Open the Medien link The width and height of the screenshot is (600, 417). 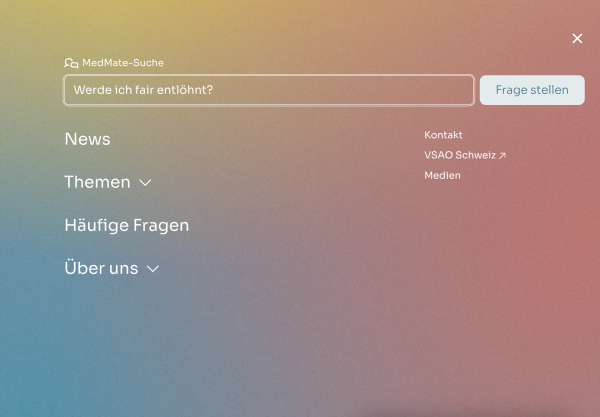[442, 175]
